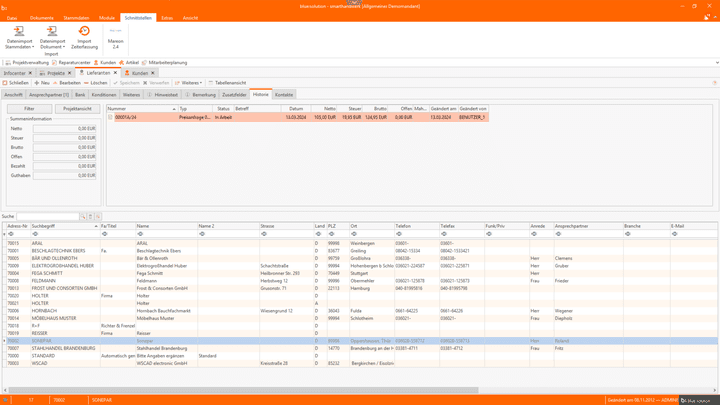Click the Projektansicht button
Viewport: 720px width, 405px height.
pyautogui.click(x=77, y=108)
